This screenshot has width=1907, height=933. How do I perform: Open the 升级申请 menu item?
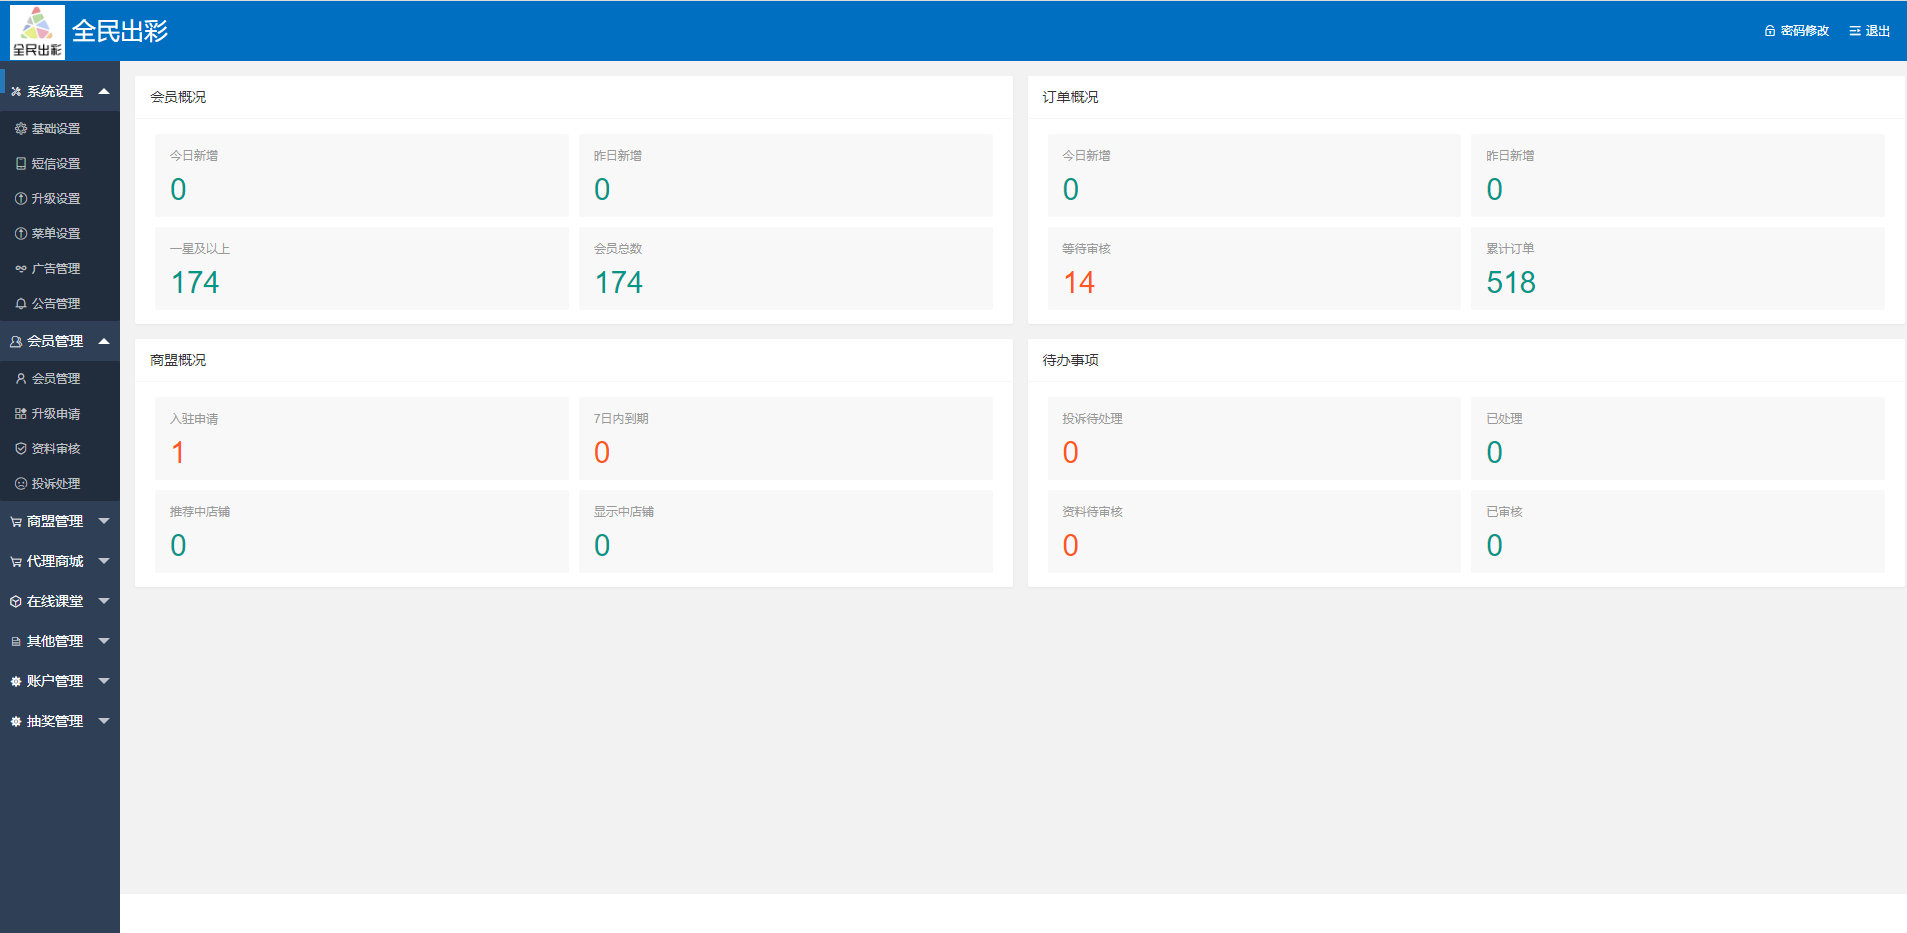click(56, 414)
